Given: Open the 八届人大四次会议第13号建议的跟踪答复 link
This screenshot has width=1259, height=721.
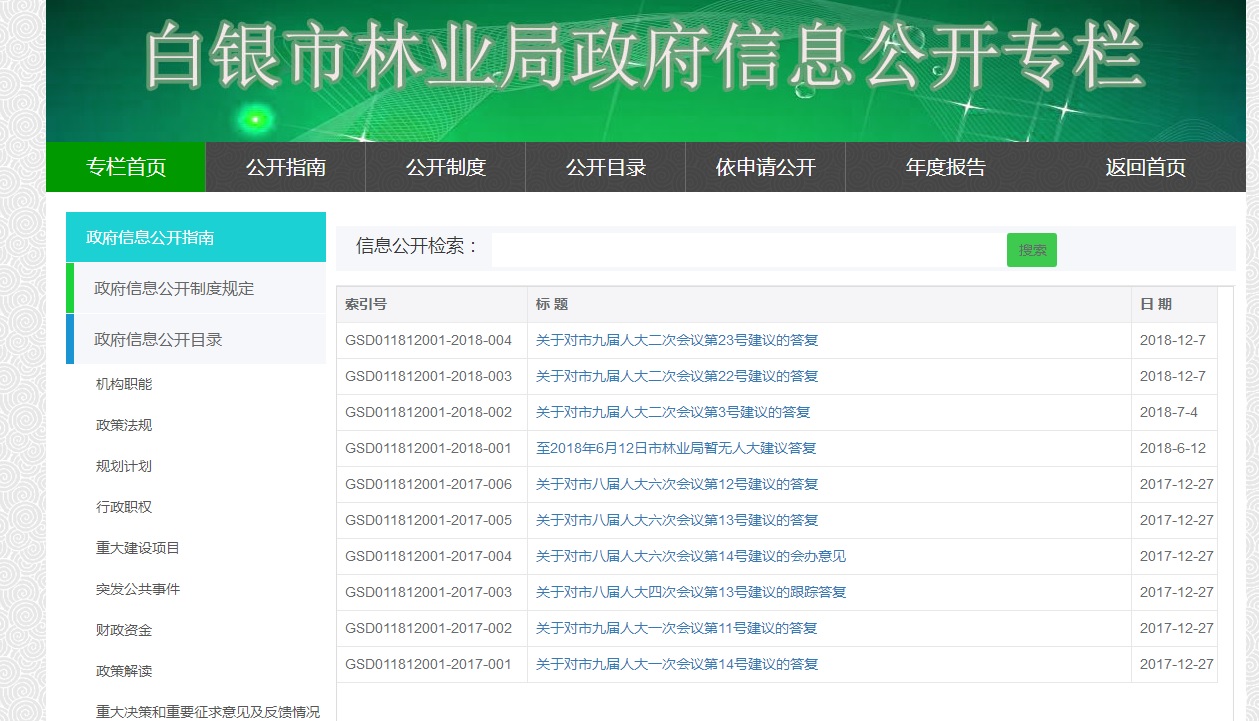Looking at the screenshot, I should pyautogui.click(x=691, y=592).
